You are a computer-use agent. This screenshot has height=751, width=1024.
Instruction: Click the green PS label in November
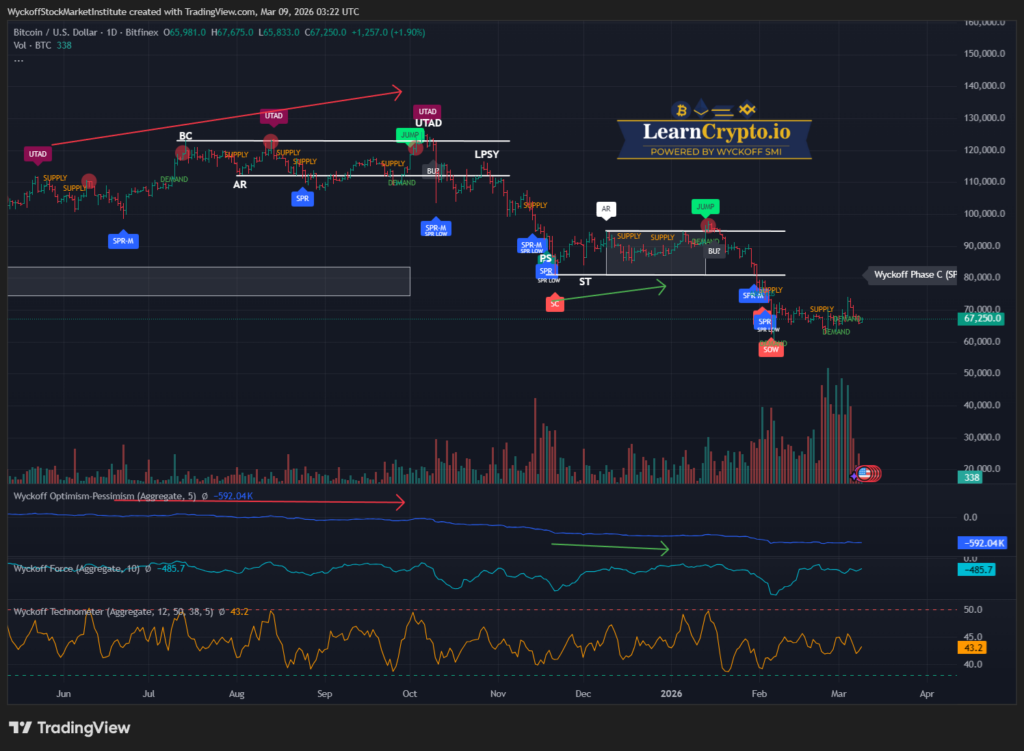(x=545, y=259)
